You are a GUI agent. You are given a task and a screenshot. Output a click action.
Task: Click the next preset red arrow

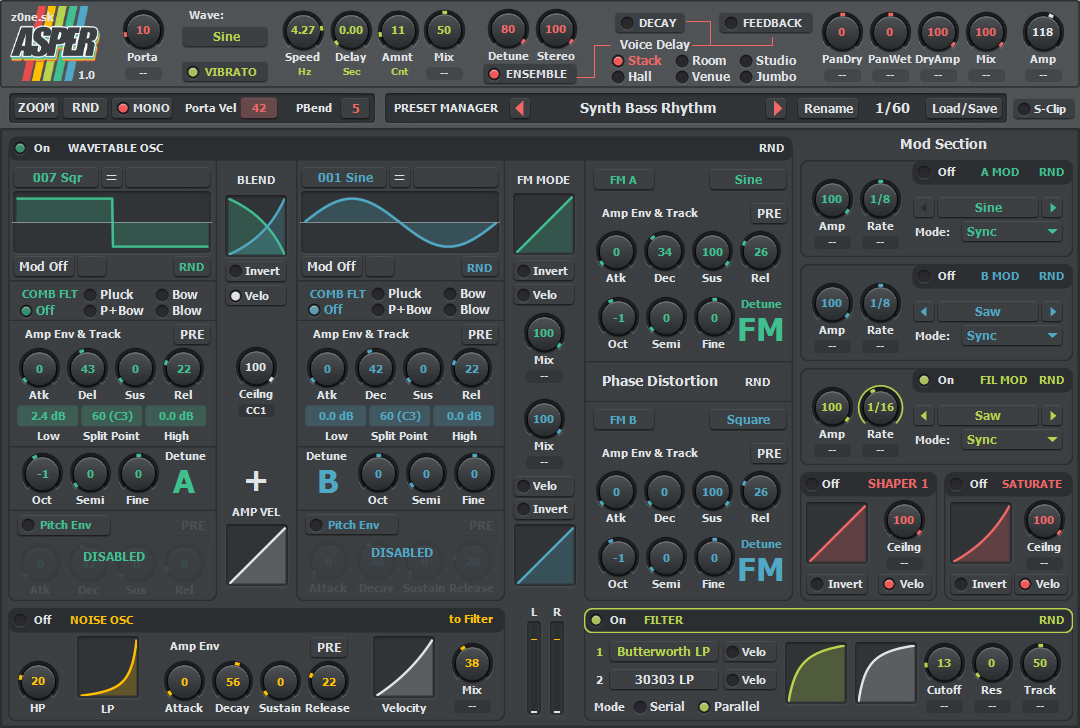tap(778, 108)
